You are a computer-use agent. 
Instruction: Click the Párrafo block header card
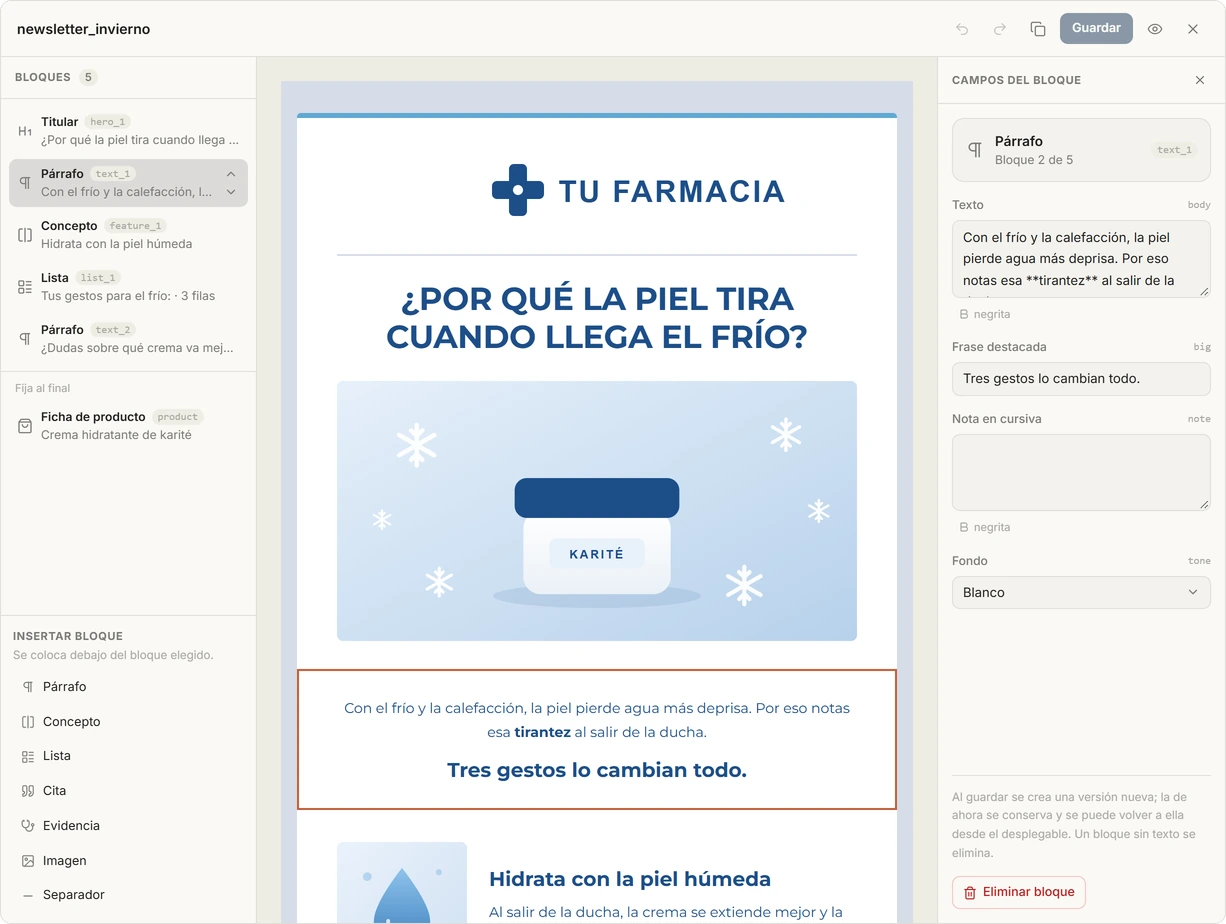(x=1081, y=150)
